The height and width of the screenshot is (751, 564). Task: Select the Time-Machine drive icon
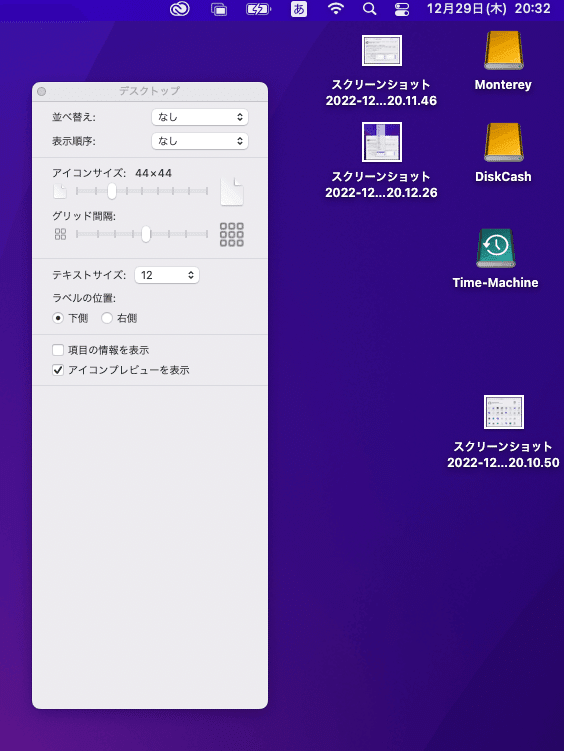pos(496,248)
